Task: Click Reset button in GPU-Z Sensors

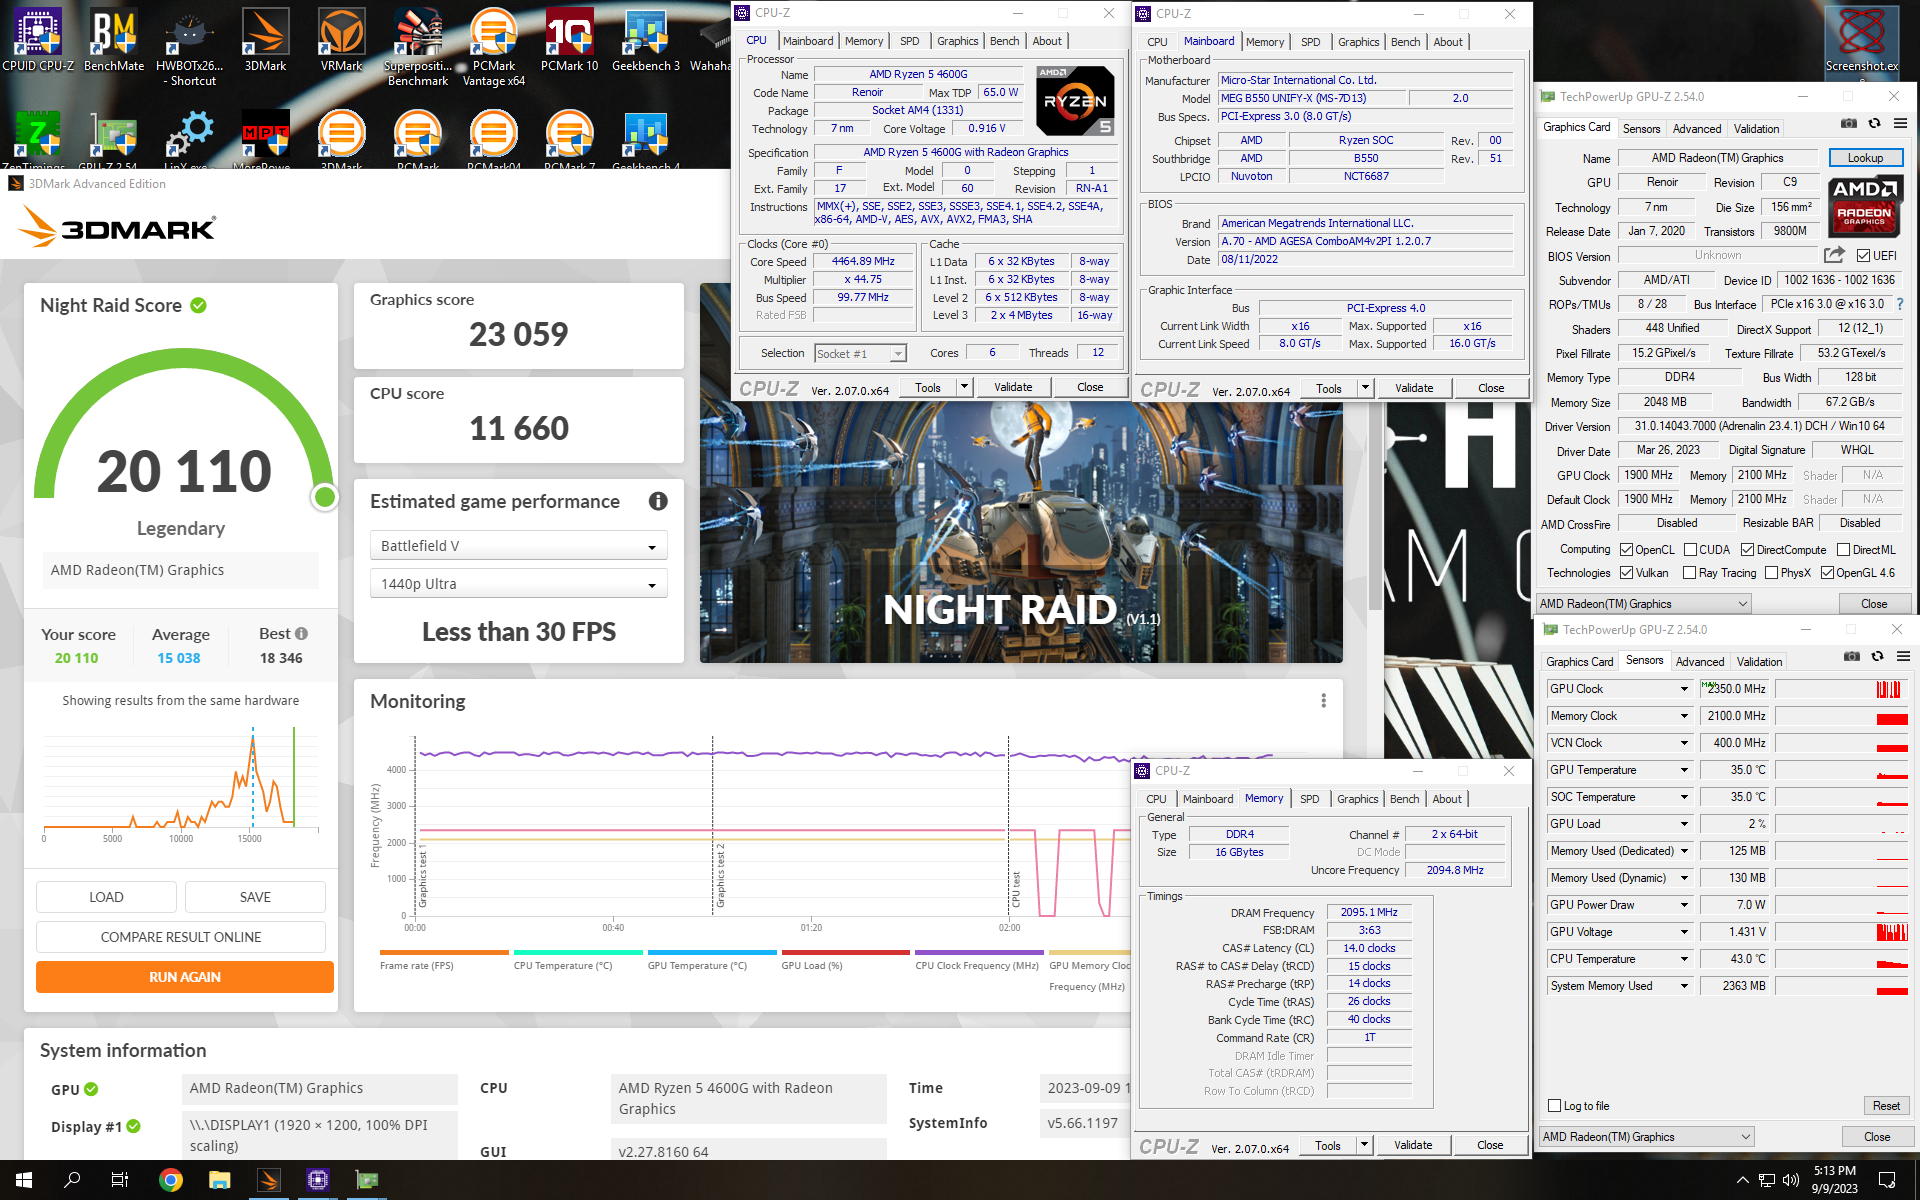Action: click(x=1886, y=1105)
